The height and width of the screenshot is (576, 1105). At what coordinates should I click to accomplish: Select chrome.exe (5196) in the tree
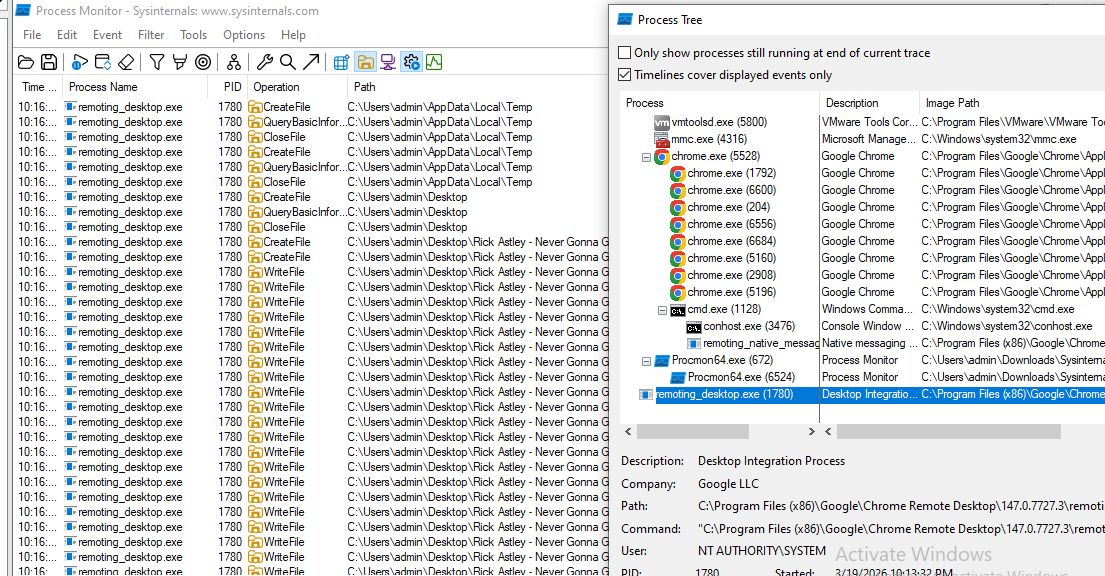tap(731, 292)
